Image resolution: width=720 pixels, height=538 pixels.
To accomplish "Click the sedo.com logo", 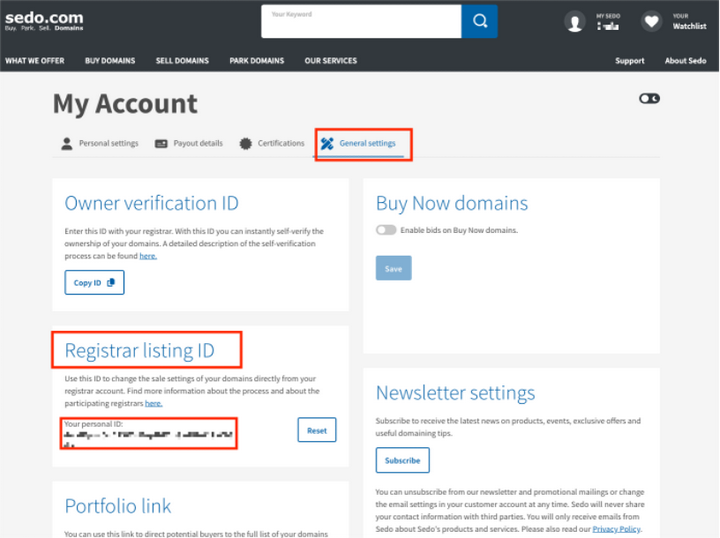I will tap(44, 21).
